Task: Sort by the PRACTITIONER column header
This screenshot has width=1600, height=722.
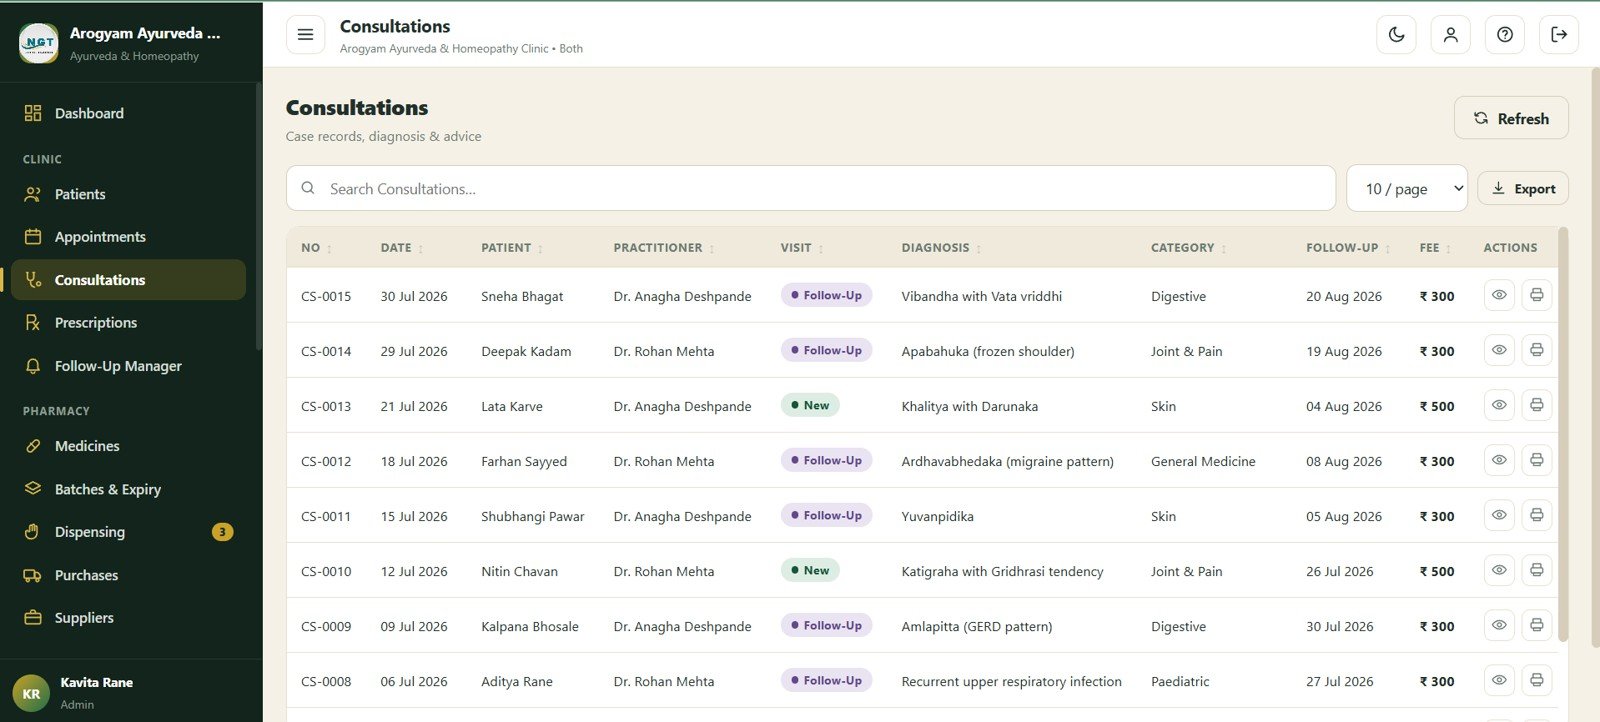Action: tap(664, 248)
